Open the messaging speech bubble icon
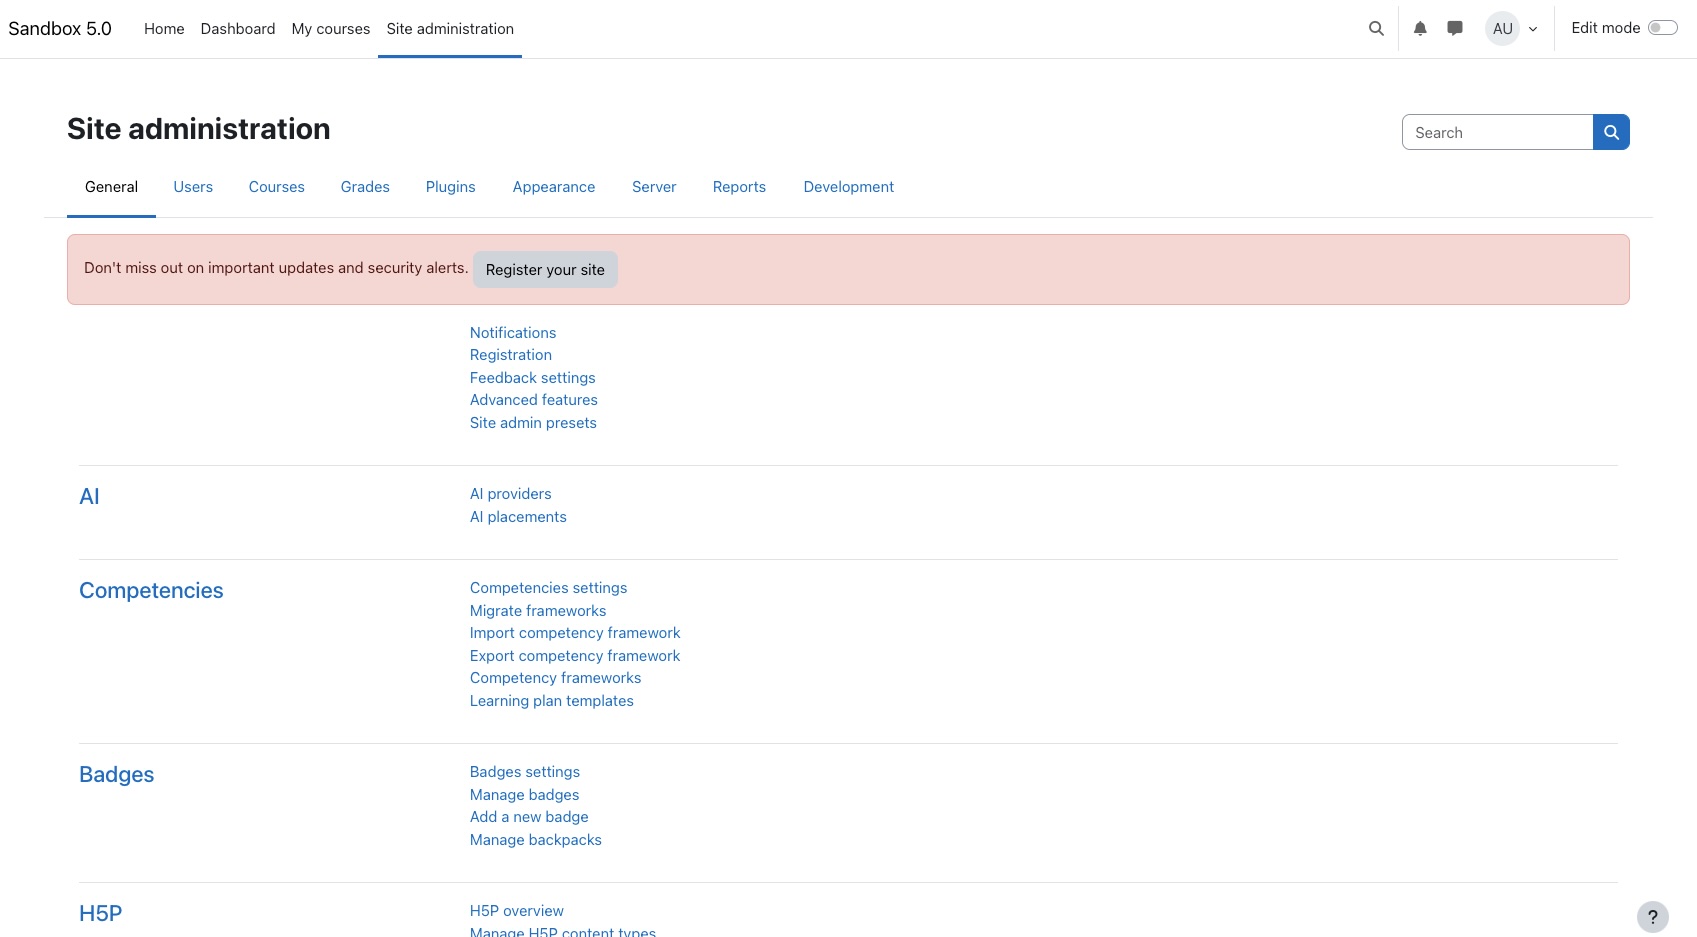 click(1454, 28)
